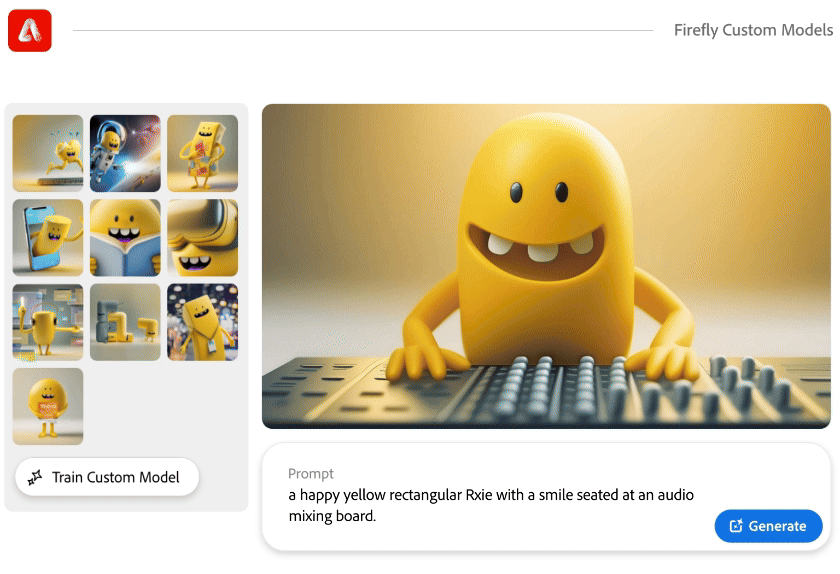
Task: Click the red Adobe logo icon
Action: coord(30,31)
